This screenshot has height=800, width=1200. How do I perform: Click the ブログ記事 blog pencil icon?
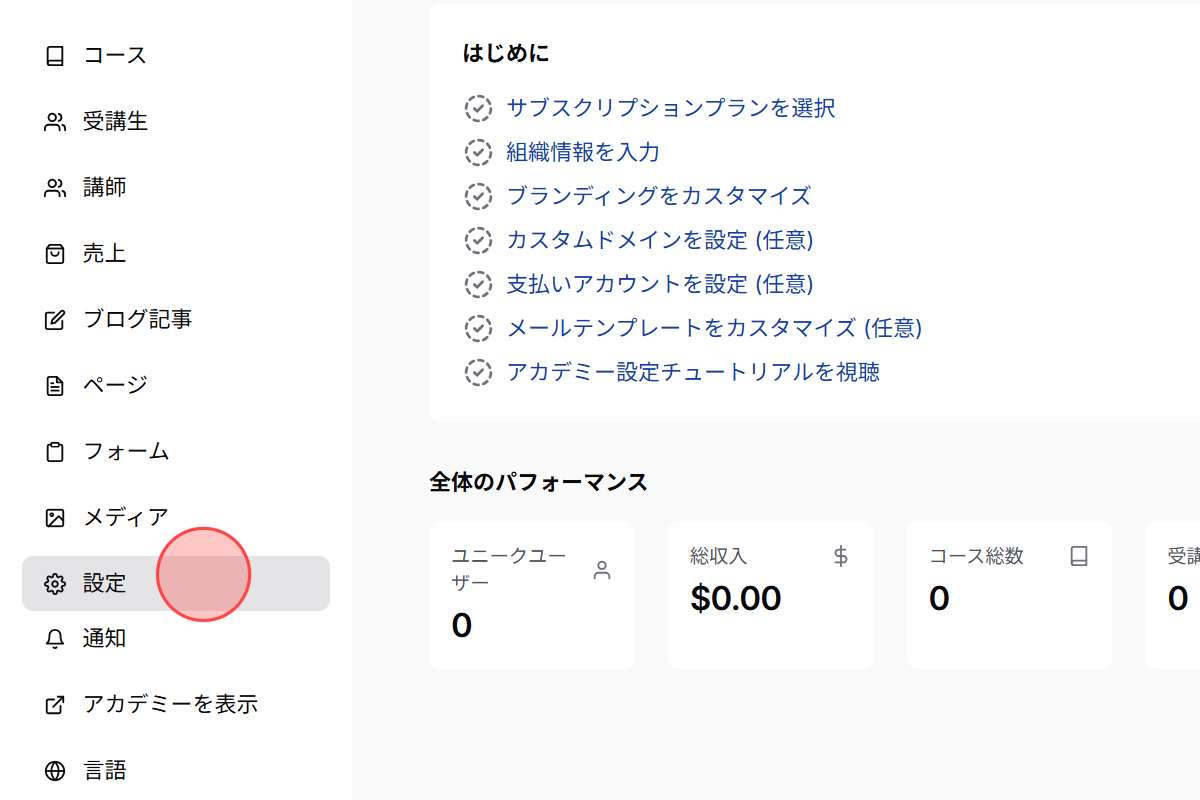click(53, 319)
